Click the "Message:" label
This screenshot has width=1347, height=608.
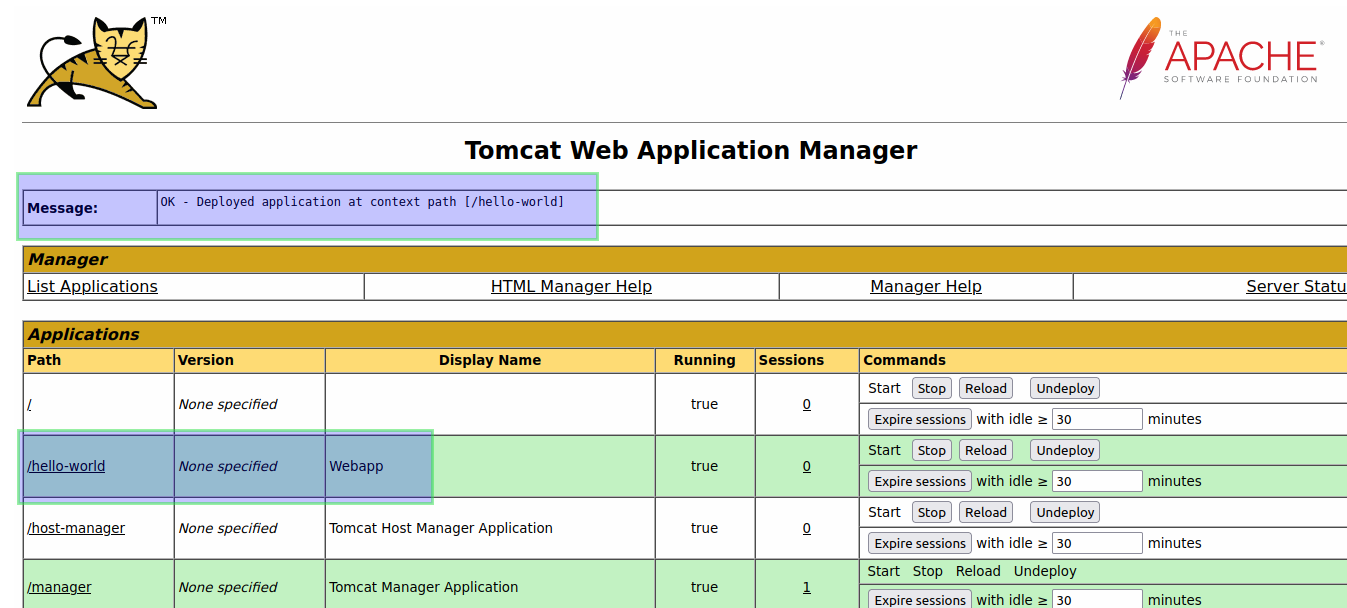click(62, 208)
